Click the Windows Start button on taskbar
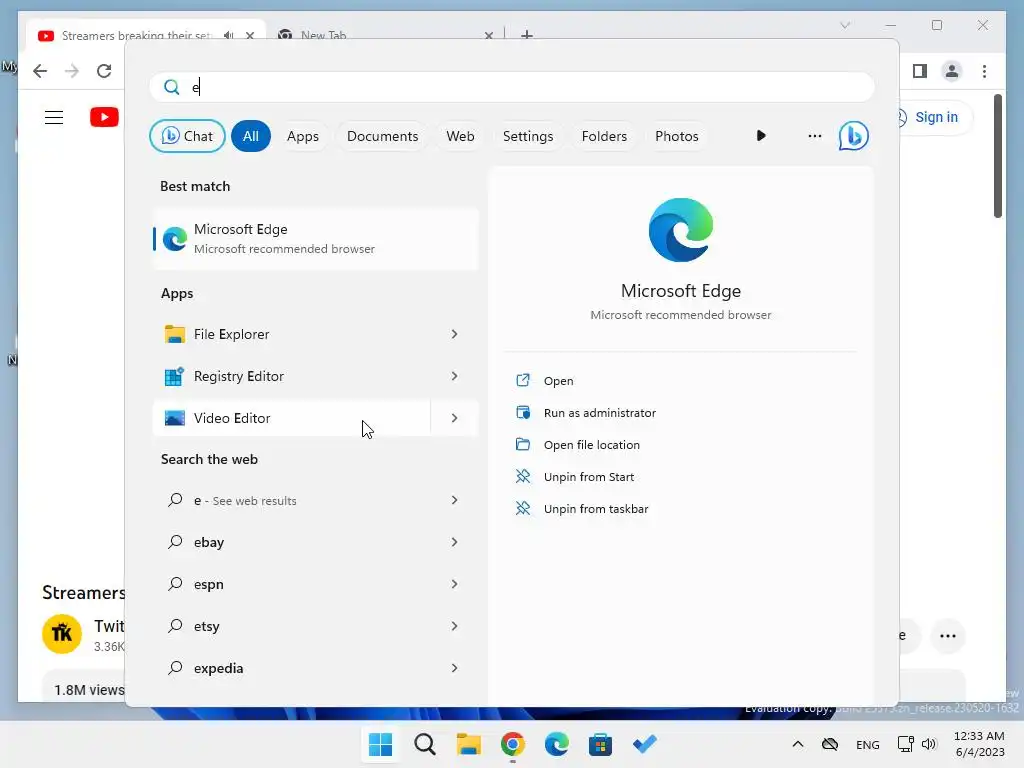Image resolution: width=1024 pixels, height=768 pixels. [x=380, y=744]
